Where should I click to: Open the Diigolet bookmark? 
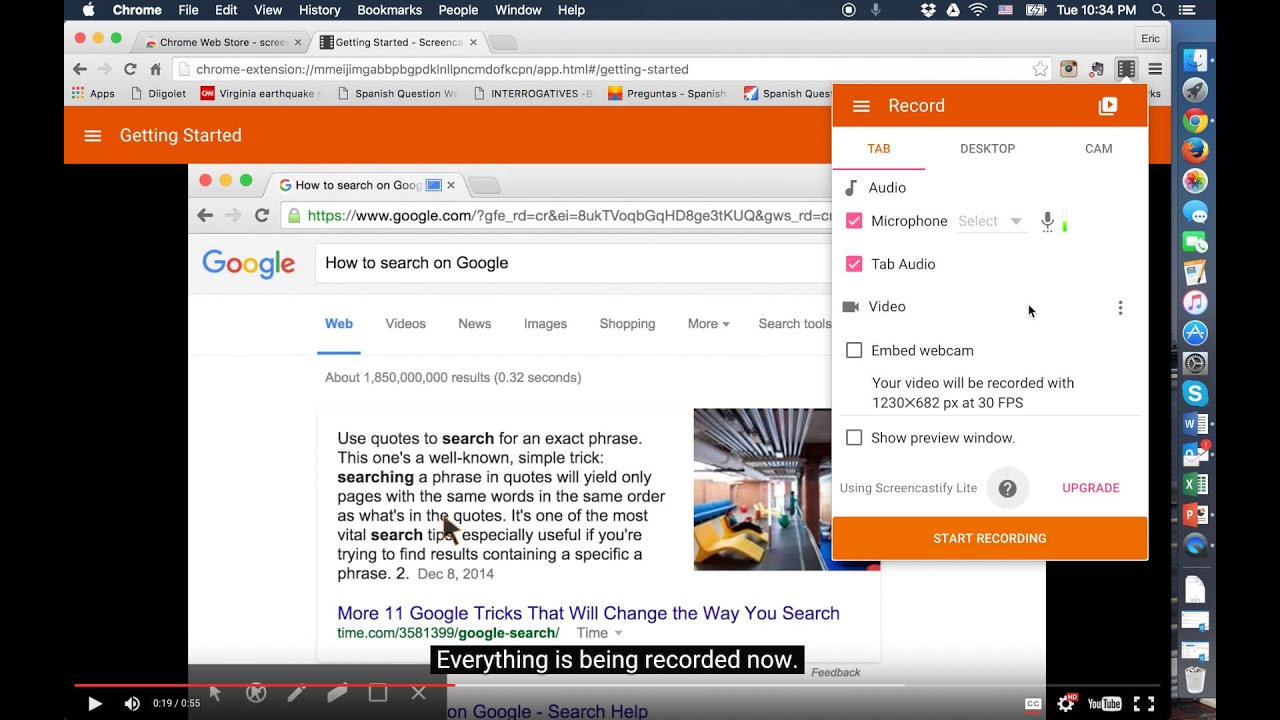coord(158,93)
